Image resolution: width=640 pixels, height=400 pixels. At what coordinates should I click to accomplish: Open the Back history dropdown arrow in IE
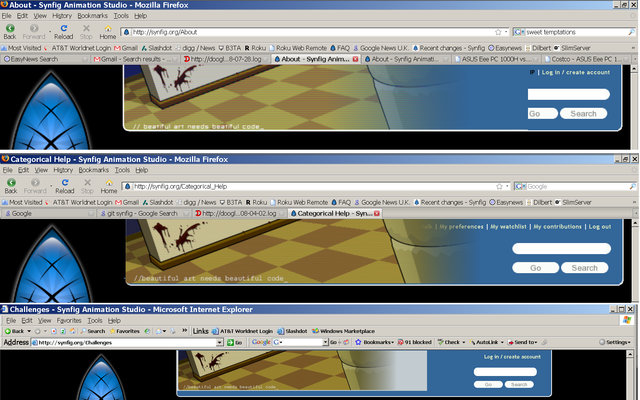pyautogui.click(x=29, y=331)
